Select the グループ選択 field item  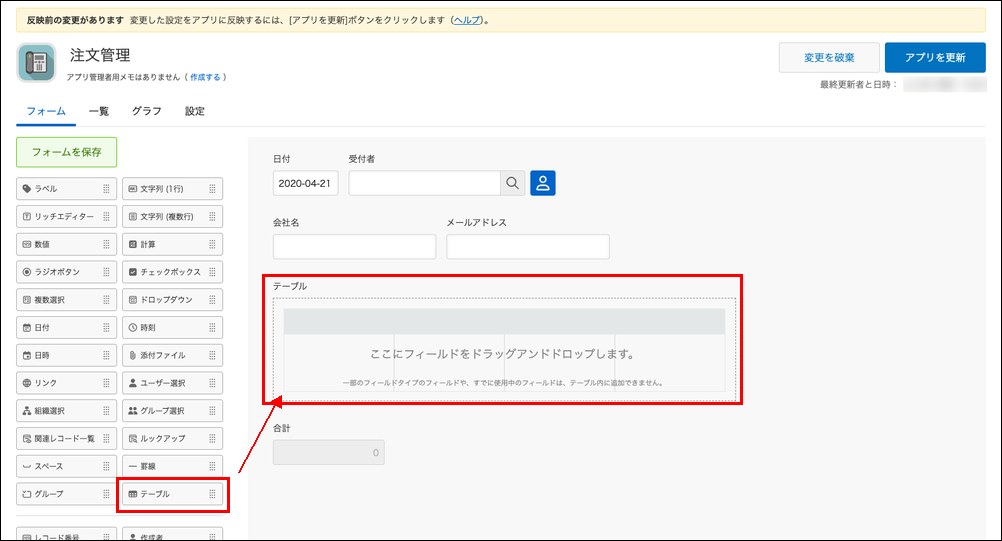173,411
